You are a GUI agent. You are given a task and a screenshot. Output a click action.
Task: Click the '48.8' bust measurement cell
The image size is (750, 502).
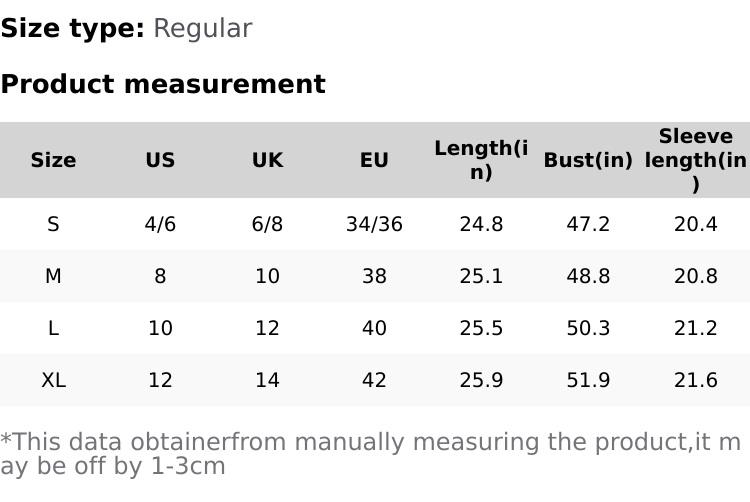click(x=588, y=276)
